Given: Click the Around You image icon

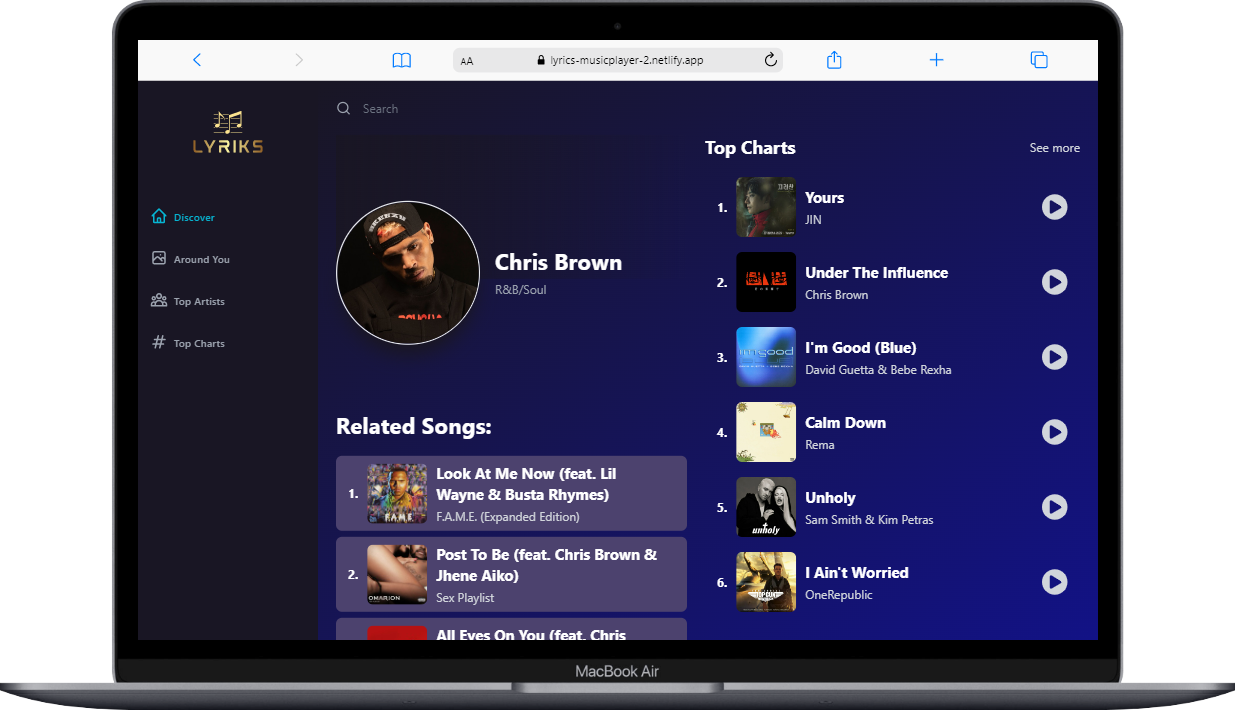Looking at the screenshot, I should click(159, 258).
